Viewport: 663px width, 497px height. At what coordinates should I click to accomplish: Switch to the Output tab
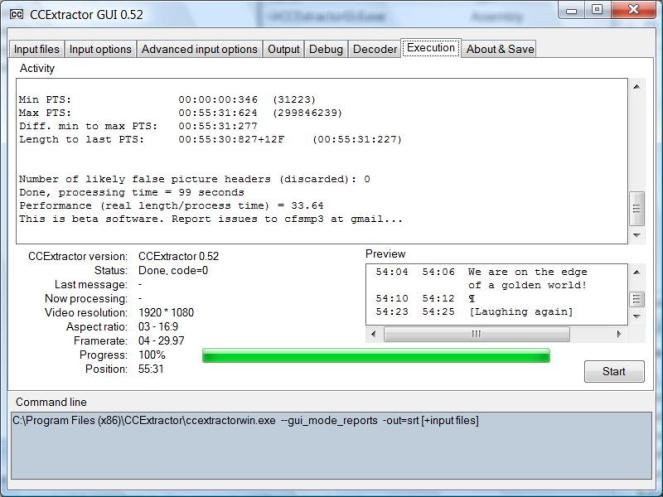pyautogui.click(x=283, y=49)
